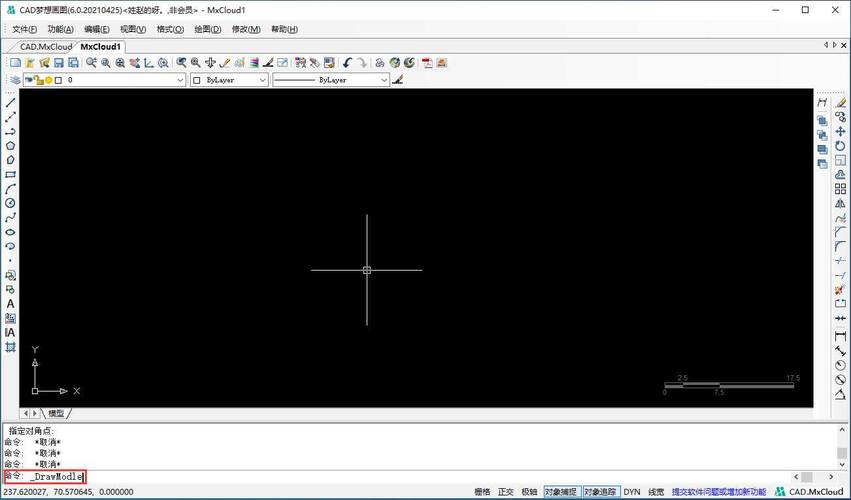The width and height of the screenshot is (851, 500).
Task: Click 提交软件问题或增加新功能 link
Action: pos(719,492)
